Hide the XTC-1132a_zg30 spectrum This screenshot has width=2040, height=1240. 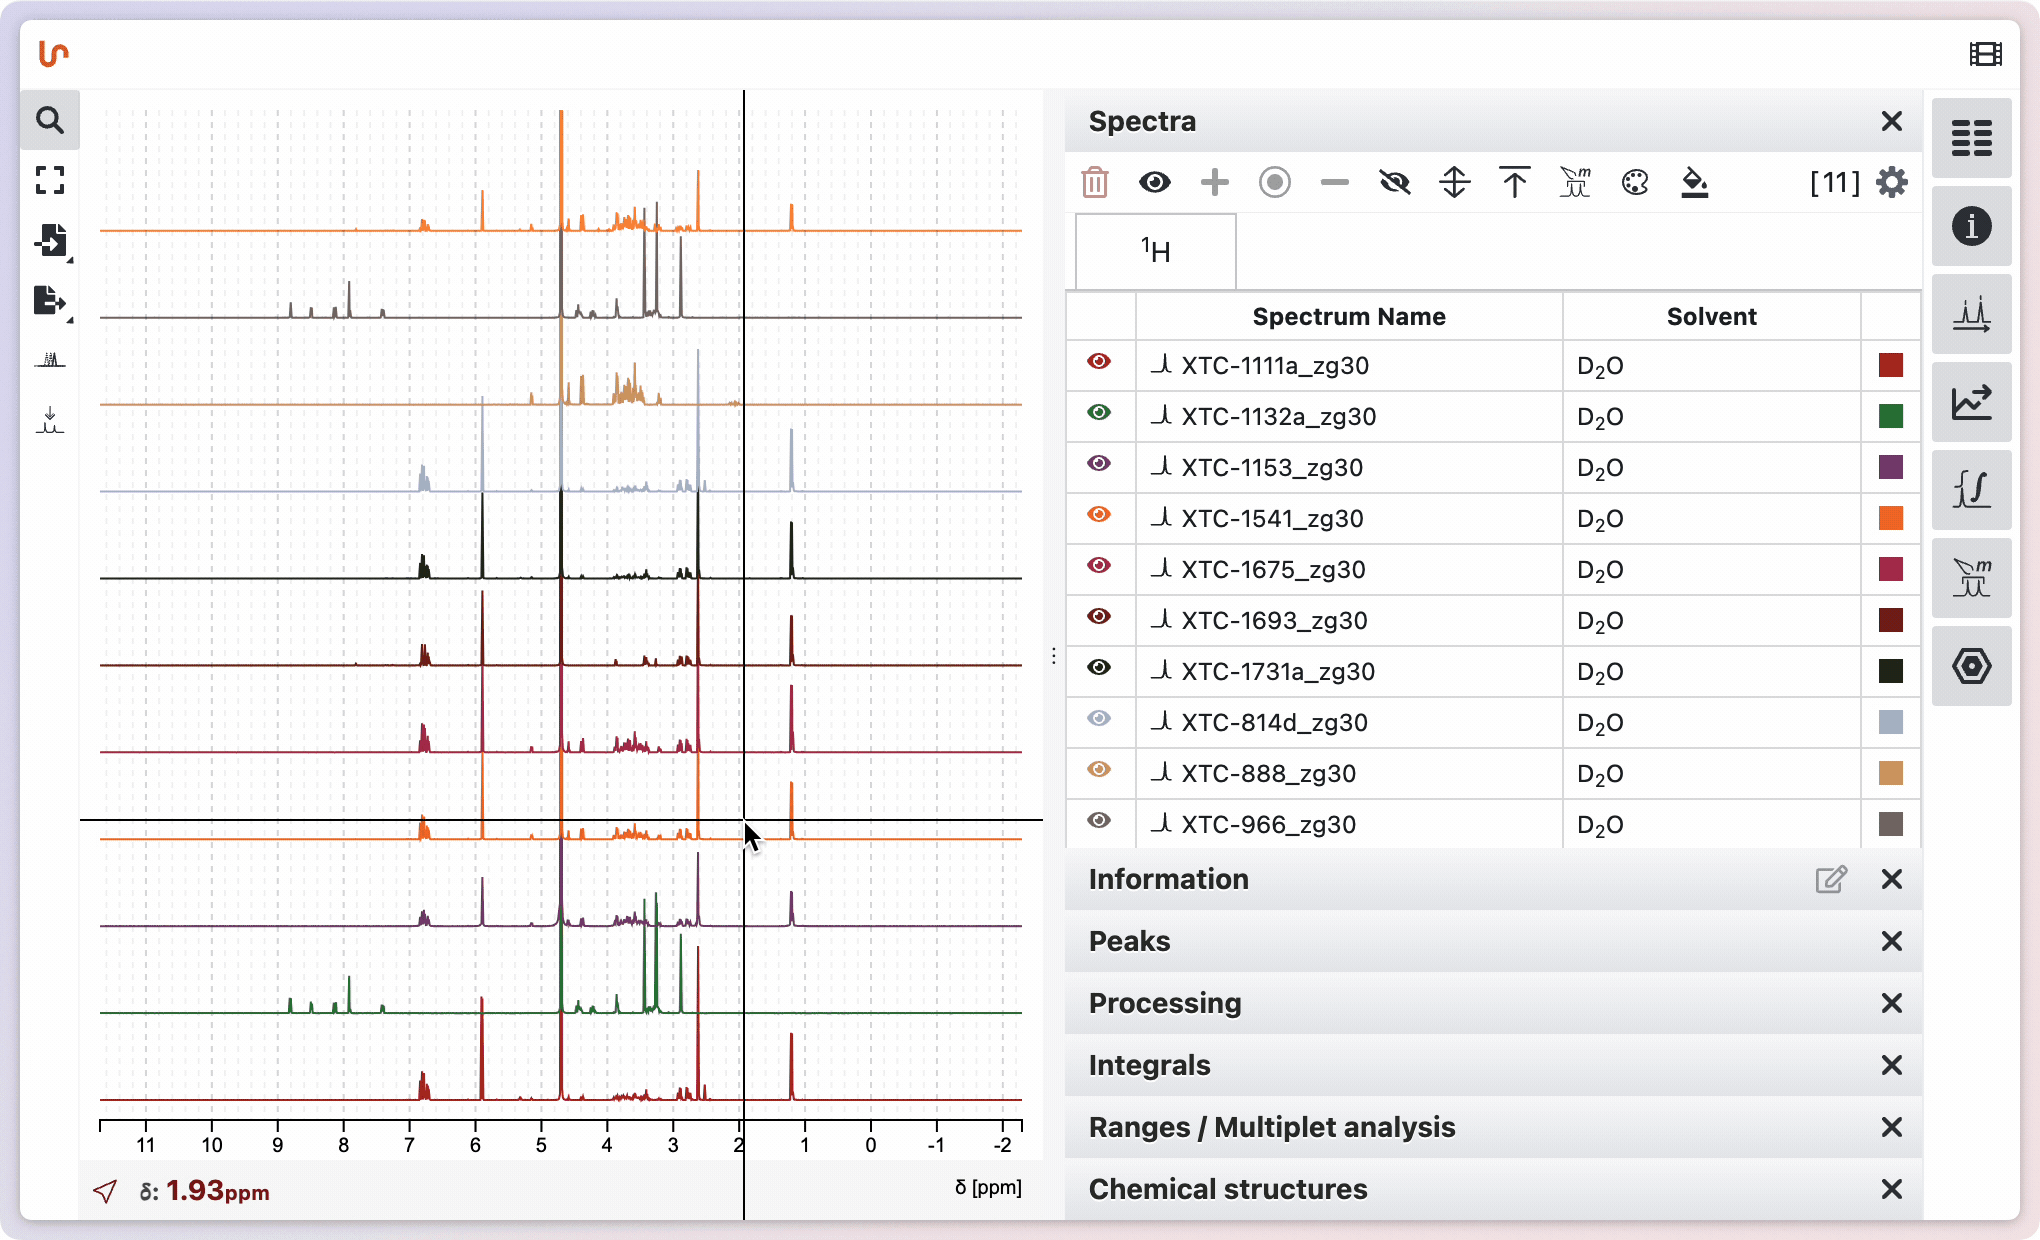pos(1100,416)
